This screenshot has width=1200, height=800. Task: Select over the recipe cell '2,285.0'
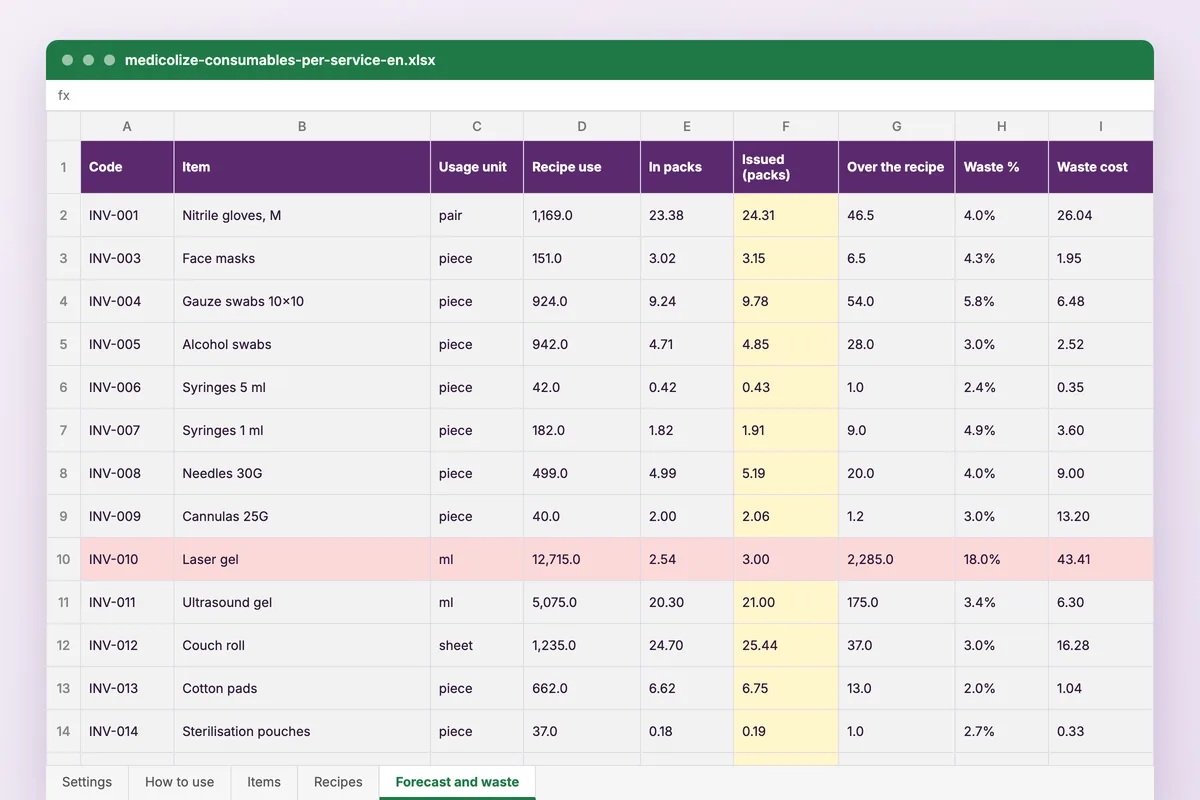(897, 559)
